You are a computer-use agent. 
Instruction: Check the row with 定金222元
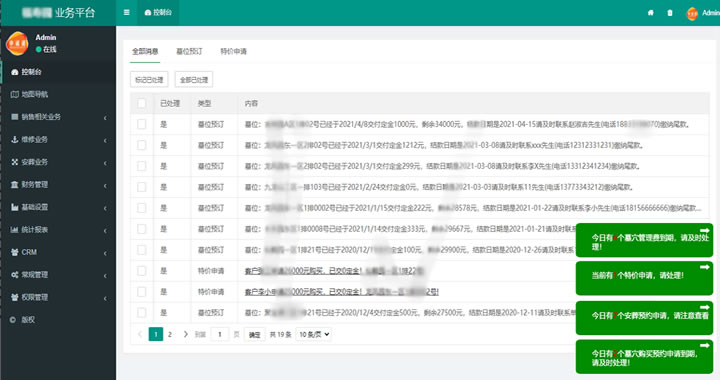point(141,208)
